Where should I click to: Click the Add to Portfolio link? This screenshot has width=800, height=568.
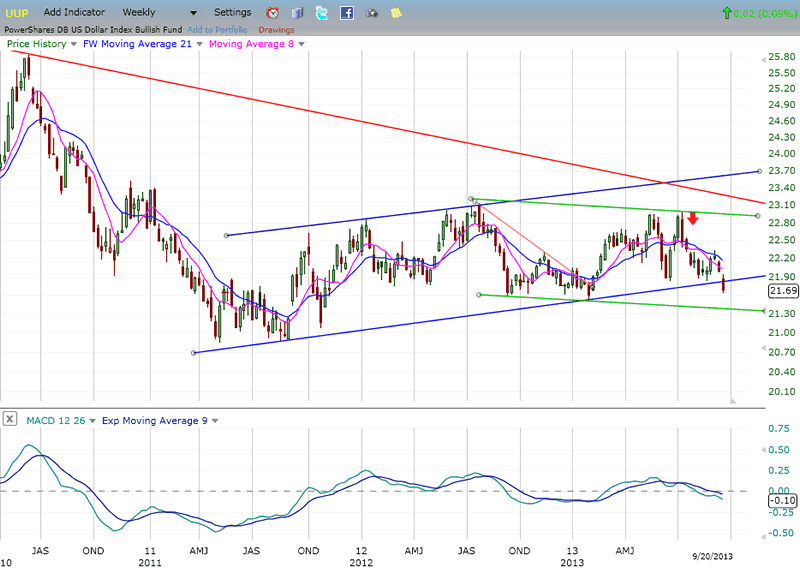[x=216, y=30]
